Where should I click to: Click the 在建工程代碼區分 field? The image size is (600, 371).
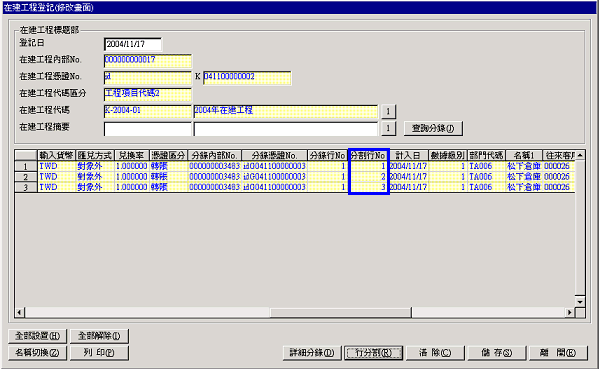148,94
